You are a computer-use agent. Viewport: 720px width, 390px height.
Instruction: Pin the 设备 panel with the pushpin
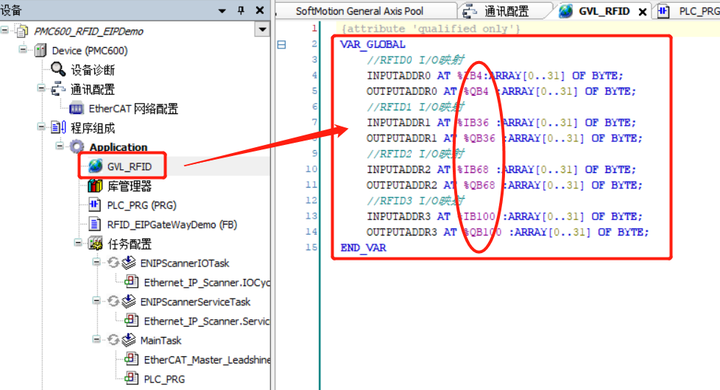(241, 10)
